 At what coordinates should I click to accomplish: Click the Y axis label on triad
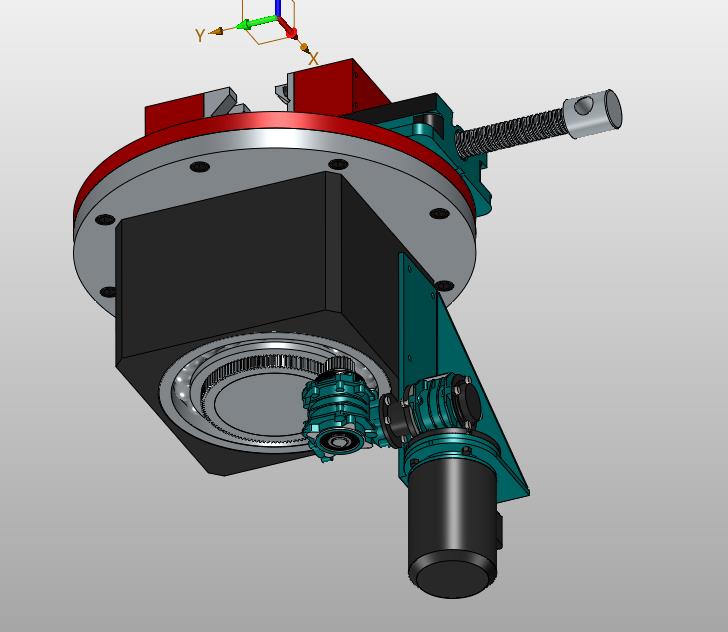[200, 35]
